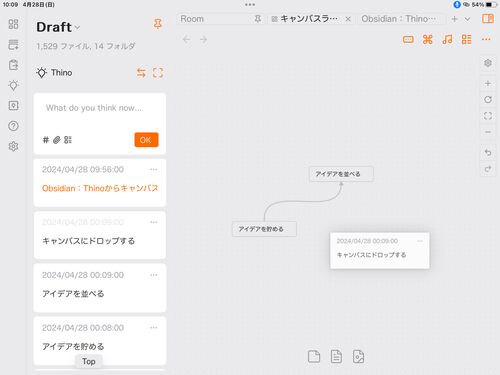The image size is (500, 375).
Task: Check the battery status indicator
Action: point(491,4)
